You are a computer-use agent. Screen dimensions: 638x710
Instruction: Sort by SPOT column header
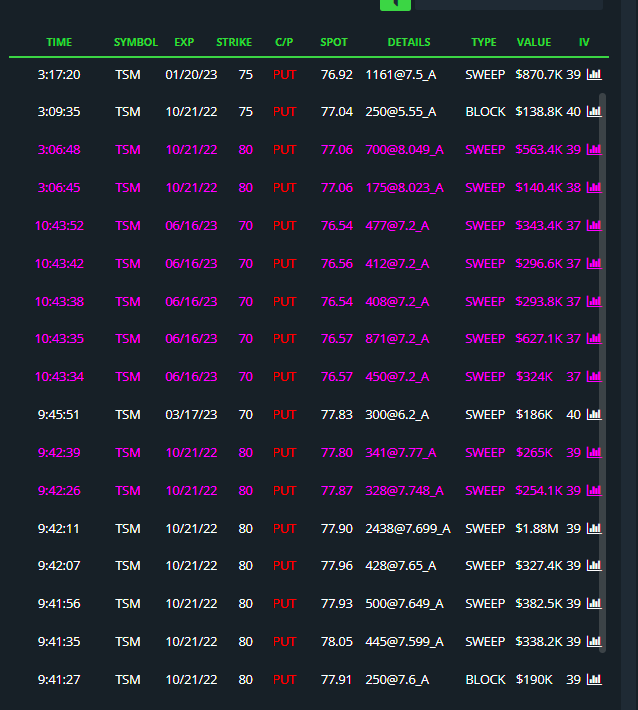click(x=334, y=42)
